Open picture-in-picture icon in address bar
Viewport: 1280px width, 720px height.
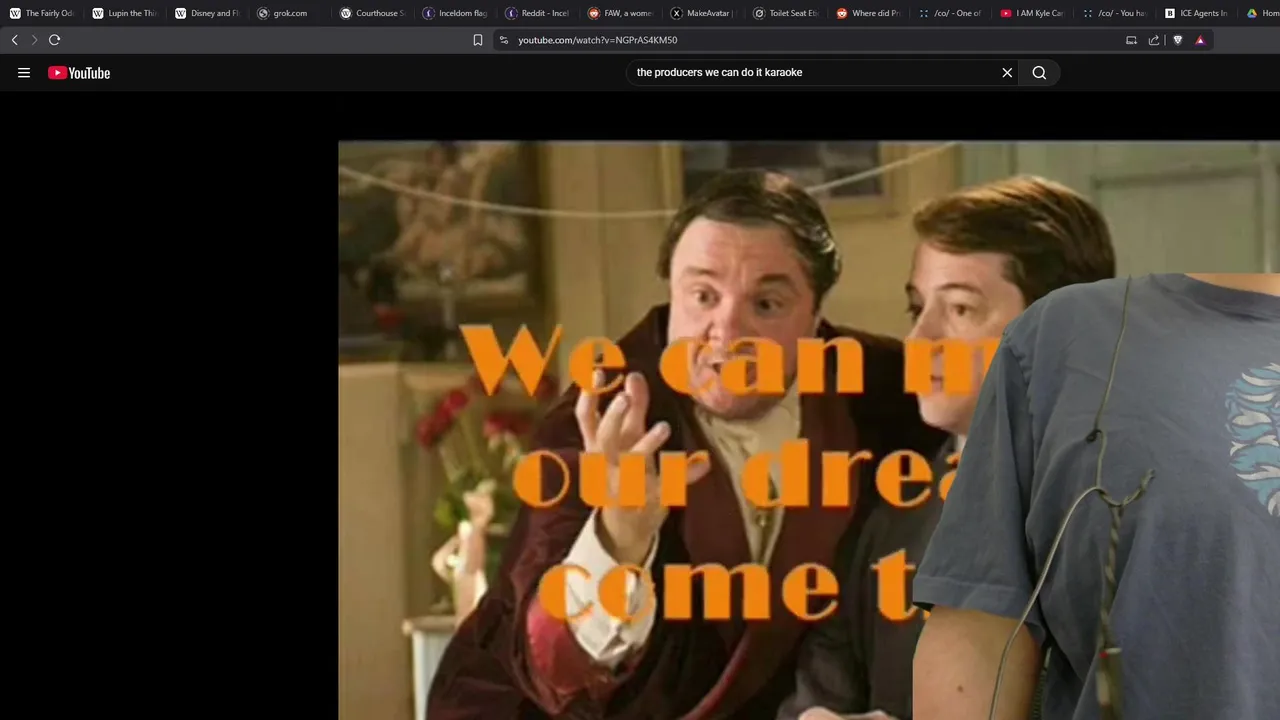(x=1131, y=40)
